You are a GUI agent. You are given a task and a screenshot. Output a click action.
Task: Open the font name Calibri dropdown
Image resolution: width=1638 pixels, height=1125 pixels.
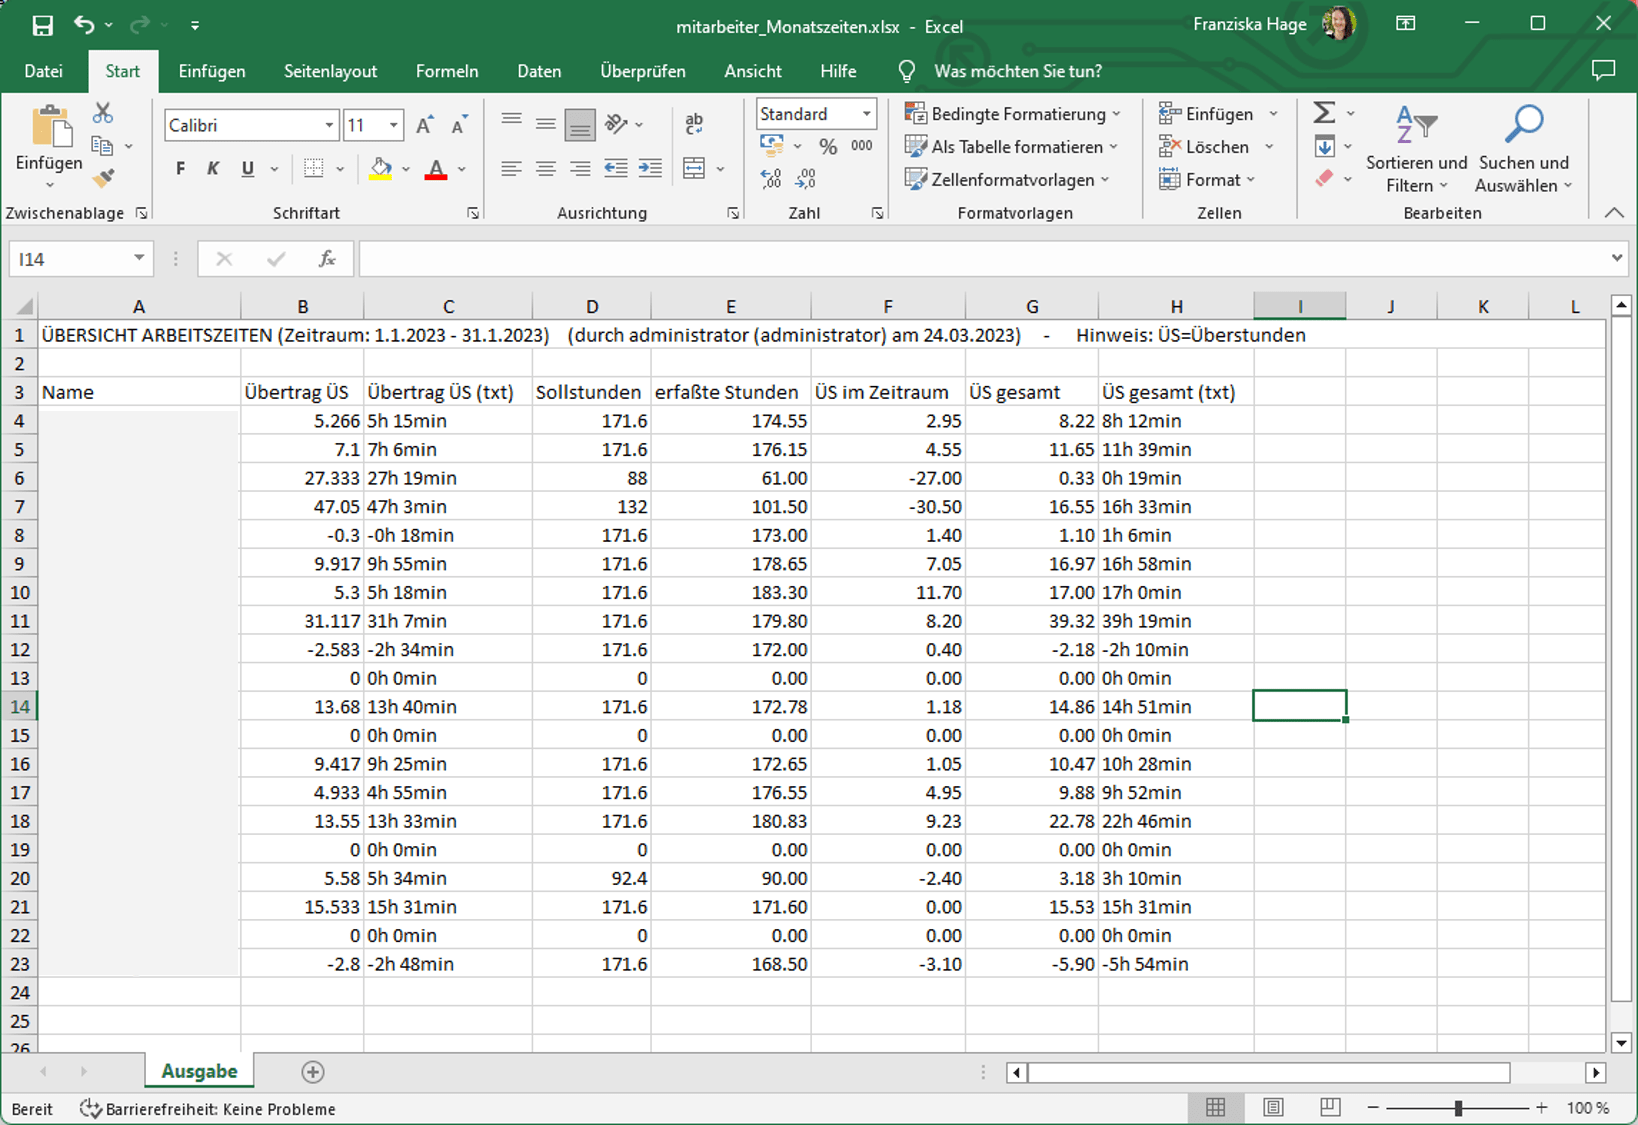coord(329,125)
